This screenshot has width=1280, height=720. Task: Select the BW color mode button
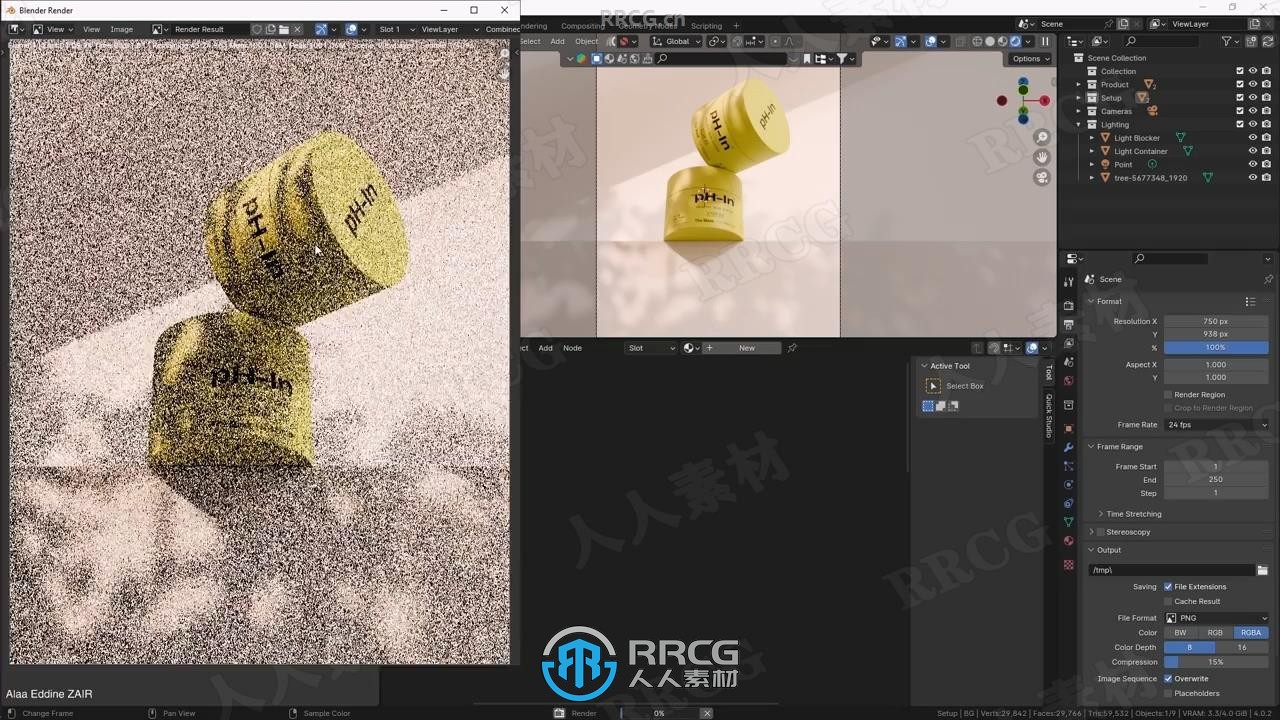1181,633
